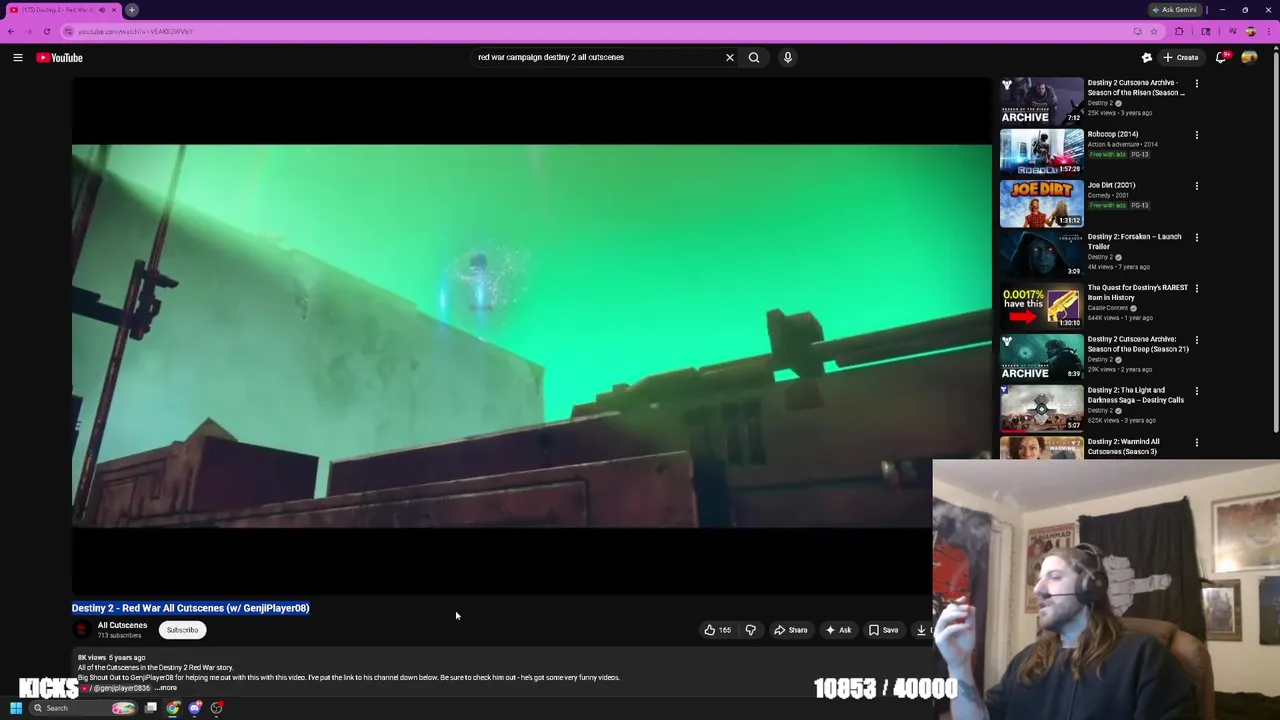Click the browser address bar URL

pos(136,31)
